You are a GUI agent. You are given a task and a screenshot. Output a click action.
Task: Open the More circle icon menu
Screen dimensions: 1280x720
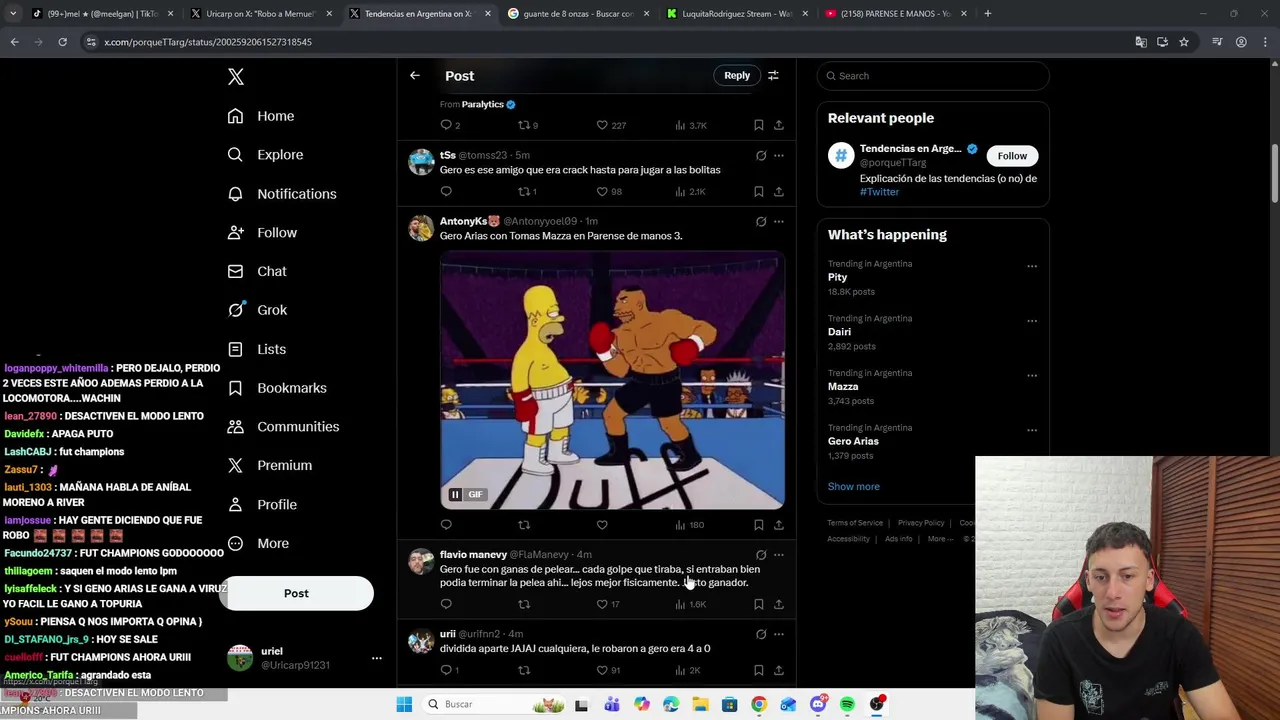235,543
